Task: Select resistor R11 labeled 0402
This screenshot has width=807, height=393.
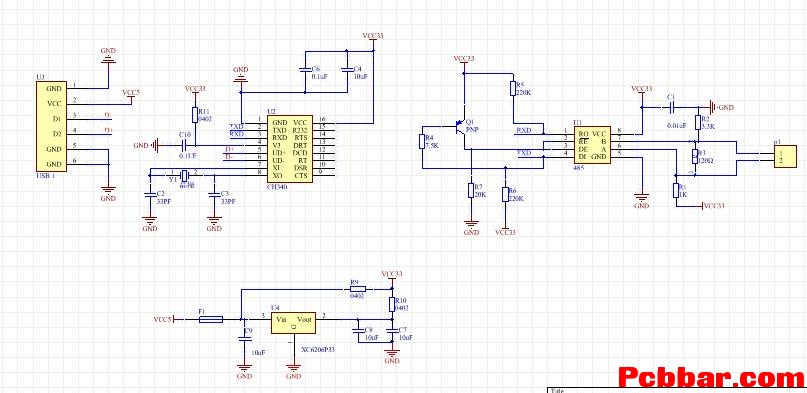Action: [195, 115]
